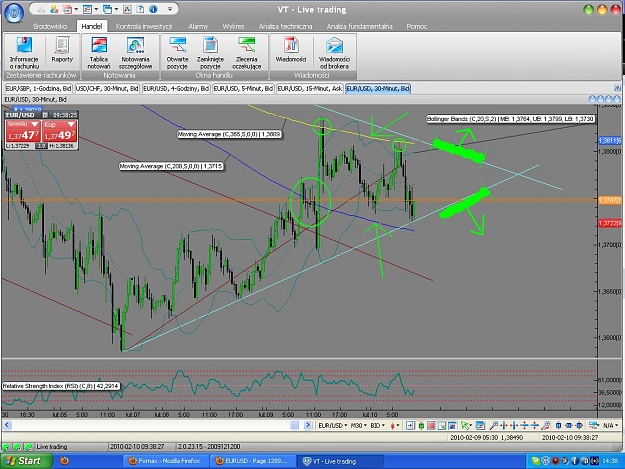Expand the arrow beside cascading windows icon
This screenshot has height=469, width=625.
[116, 9]
